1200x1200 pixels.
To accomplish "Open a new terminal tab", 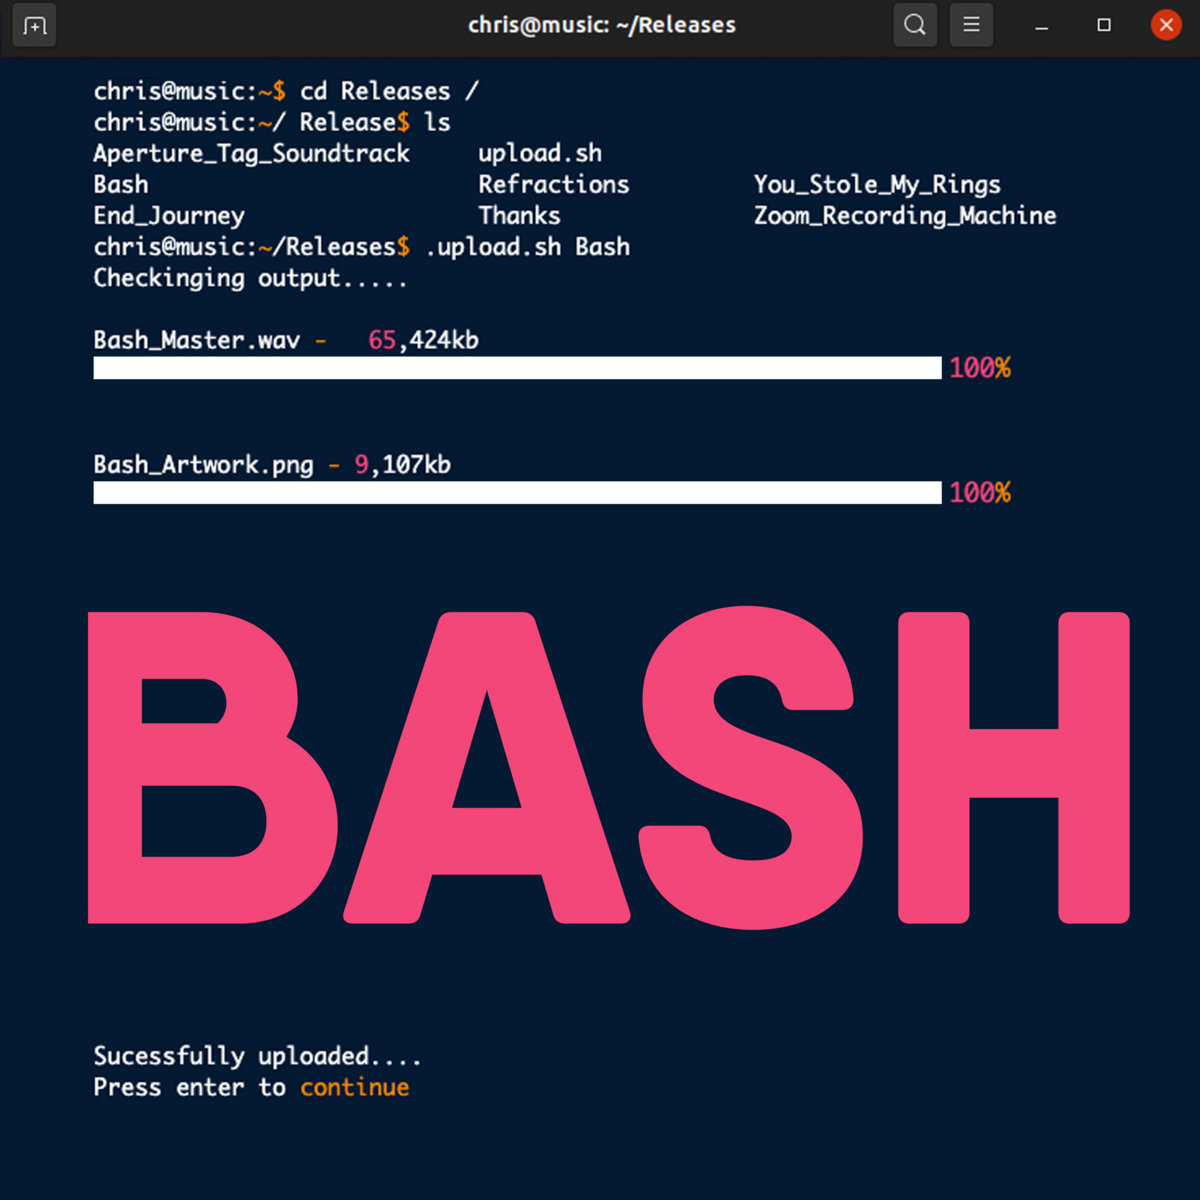I will click(x=35, y=25).
